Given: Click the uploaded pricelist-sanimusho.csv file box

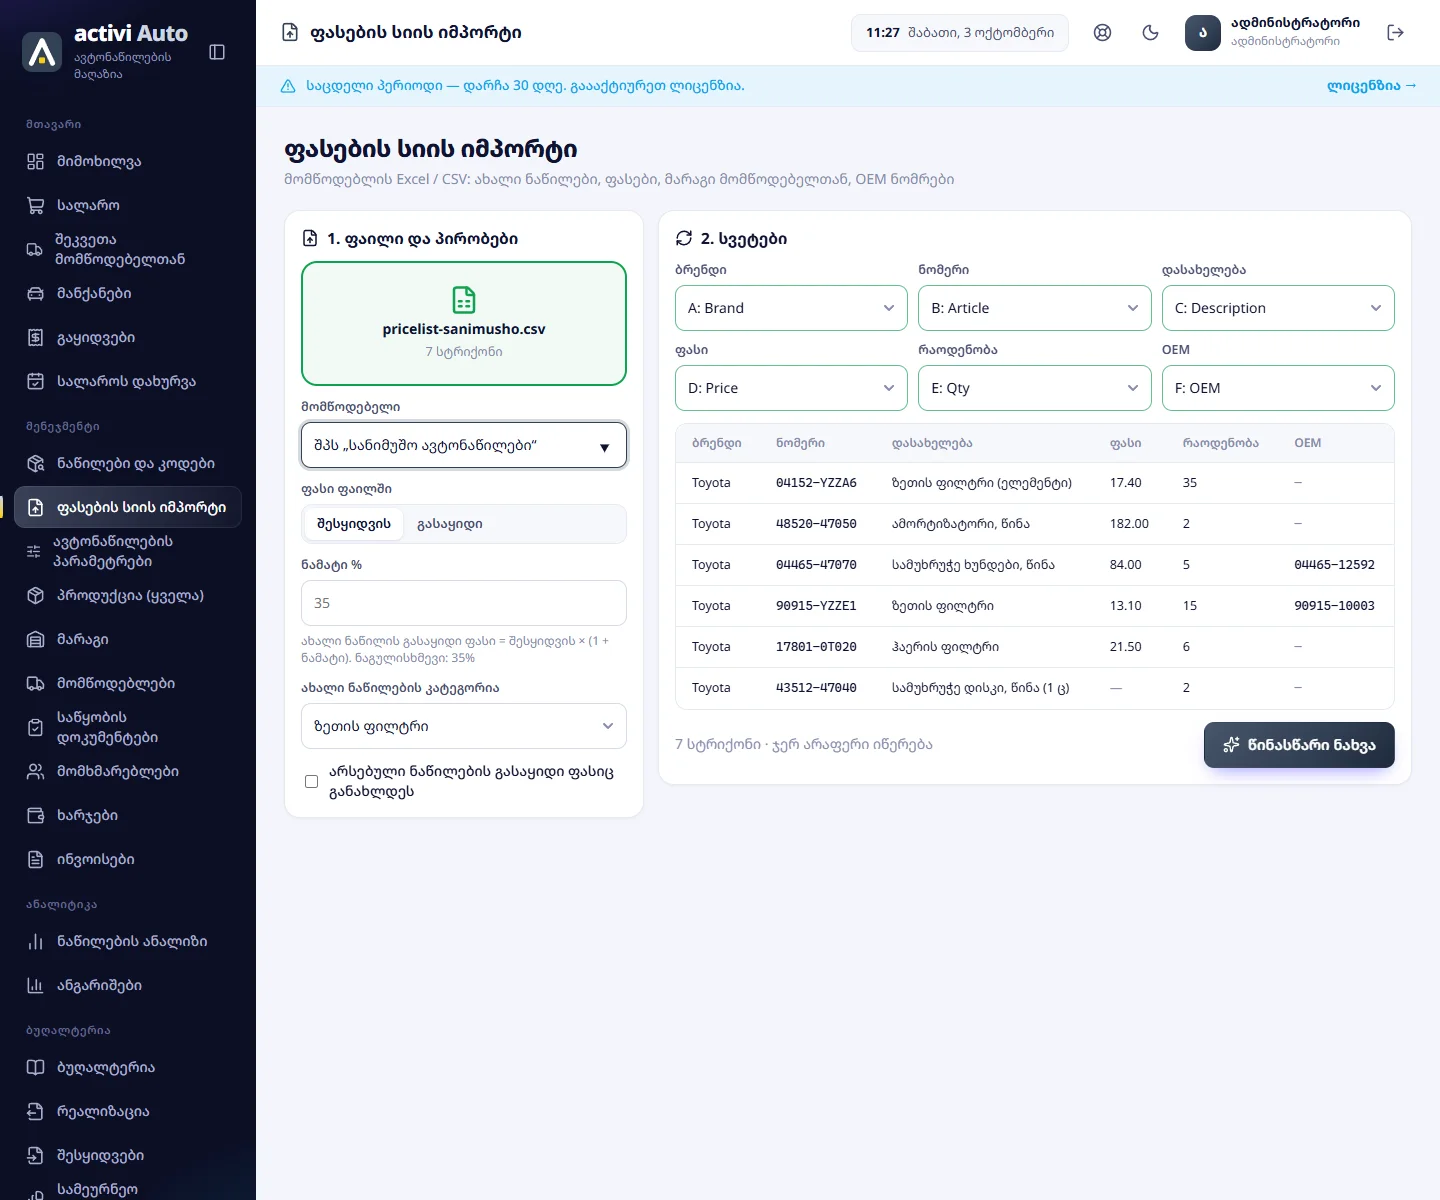Looking at the screenshot, I should point(464,323).
